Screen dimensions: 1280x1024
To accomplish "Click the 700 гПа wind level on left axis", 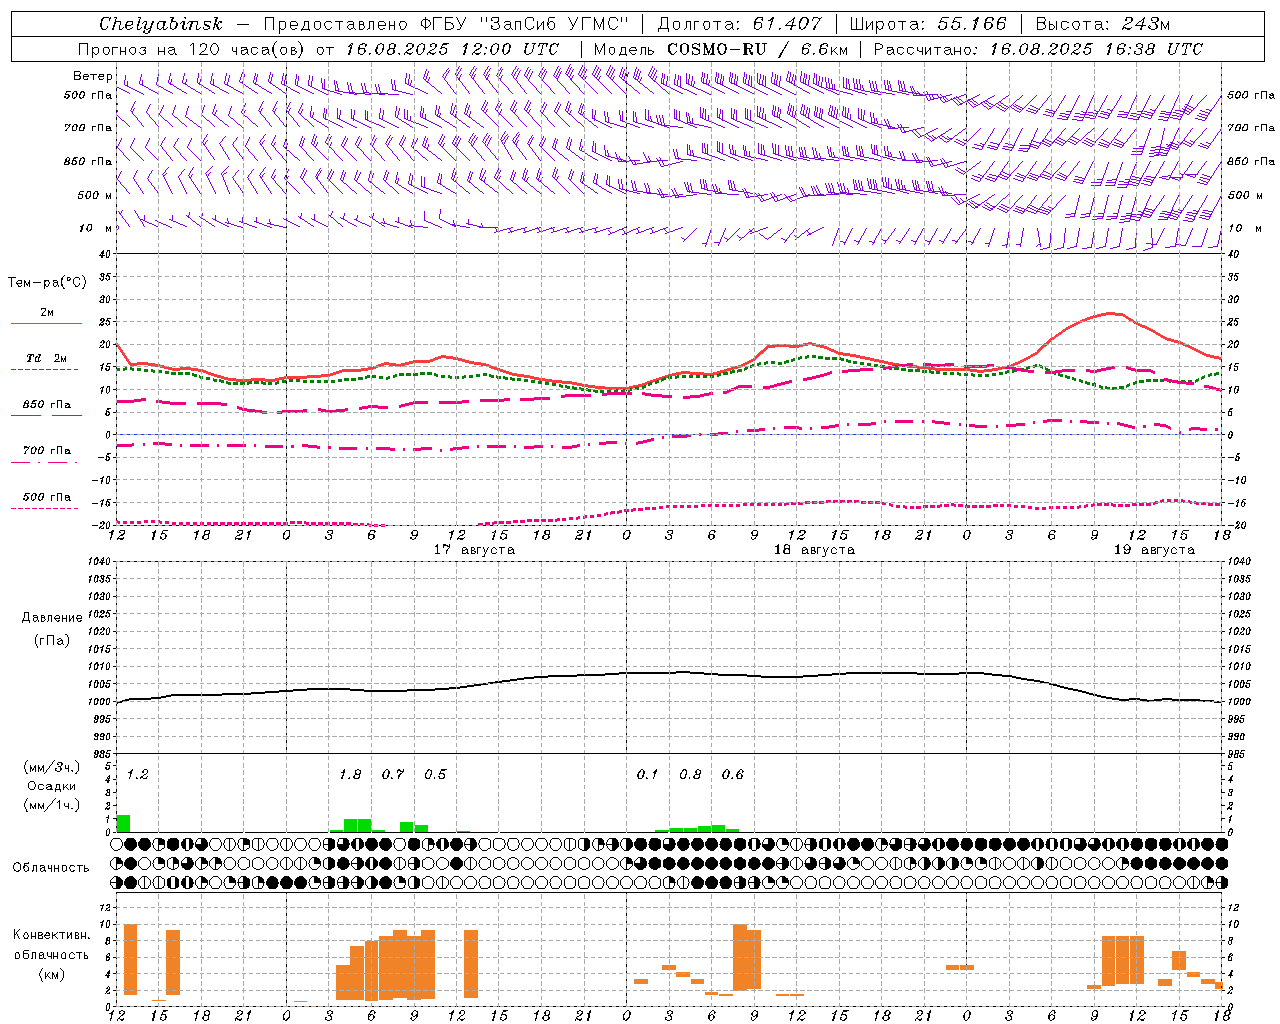I will 88,128.
